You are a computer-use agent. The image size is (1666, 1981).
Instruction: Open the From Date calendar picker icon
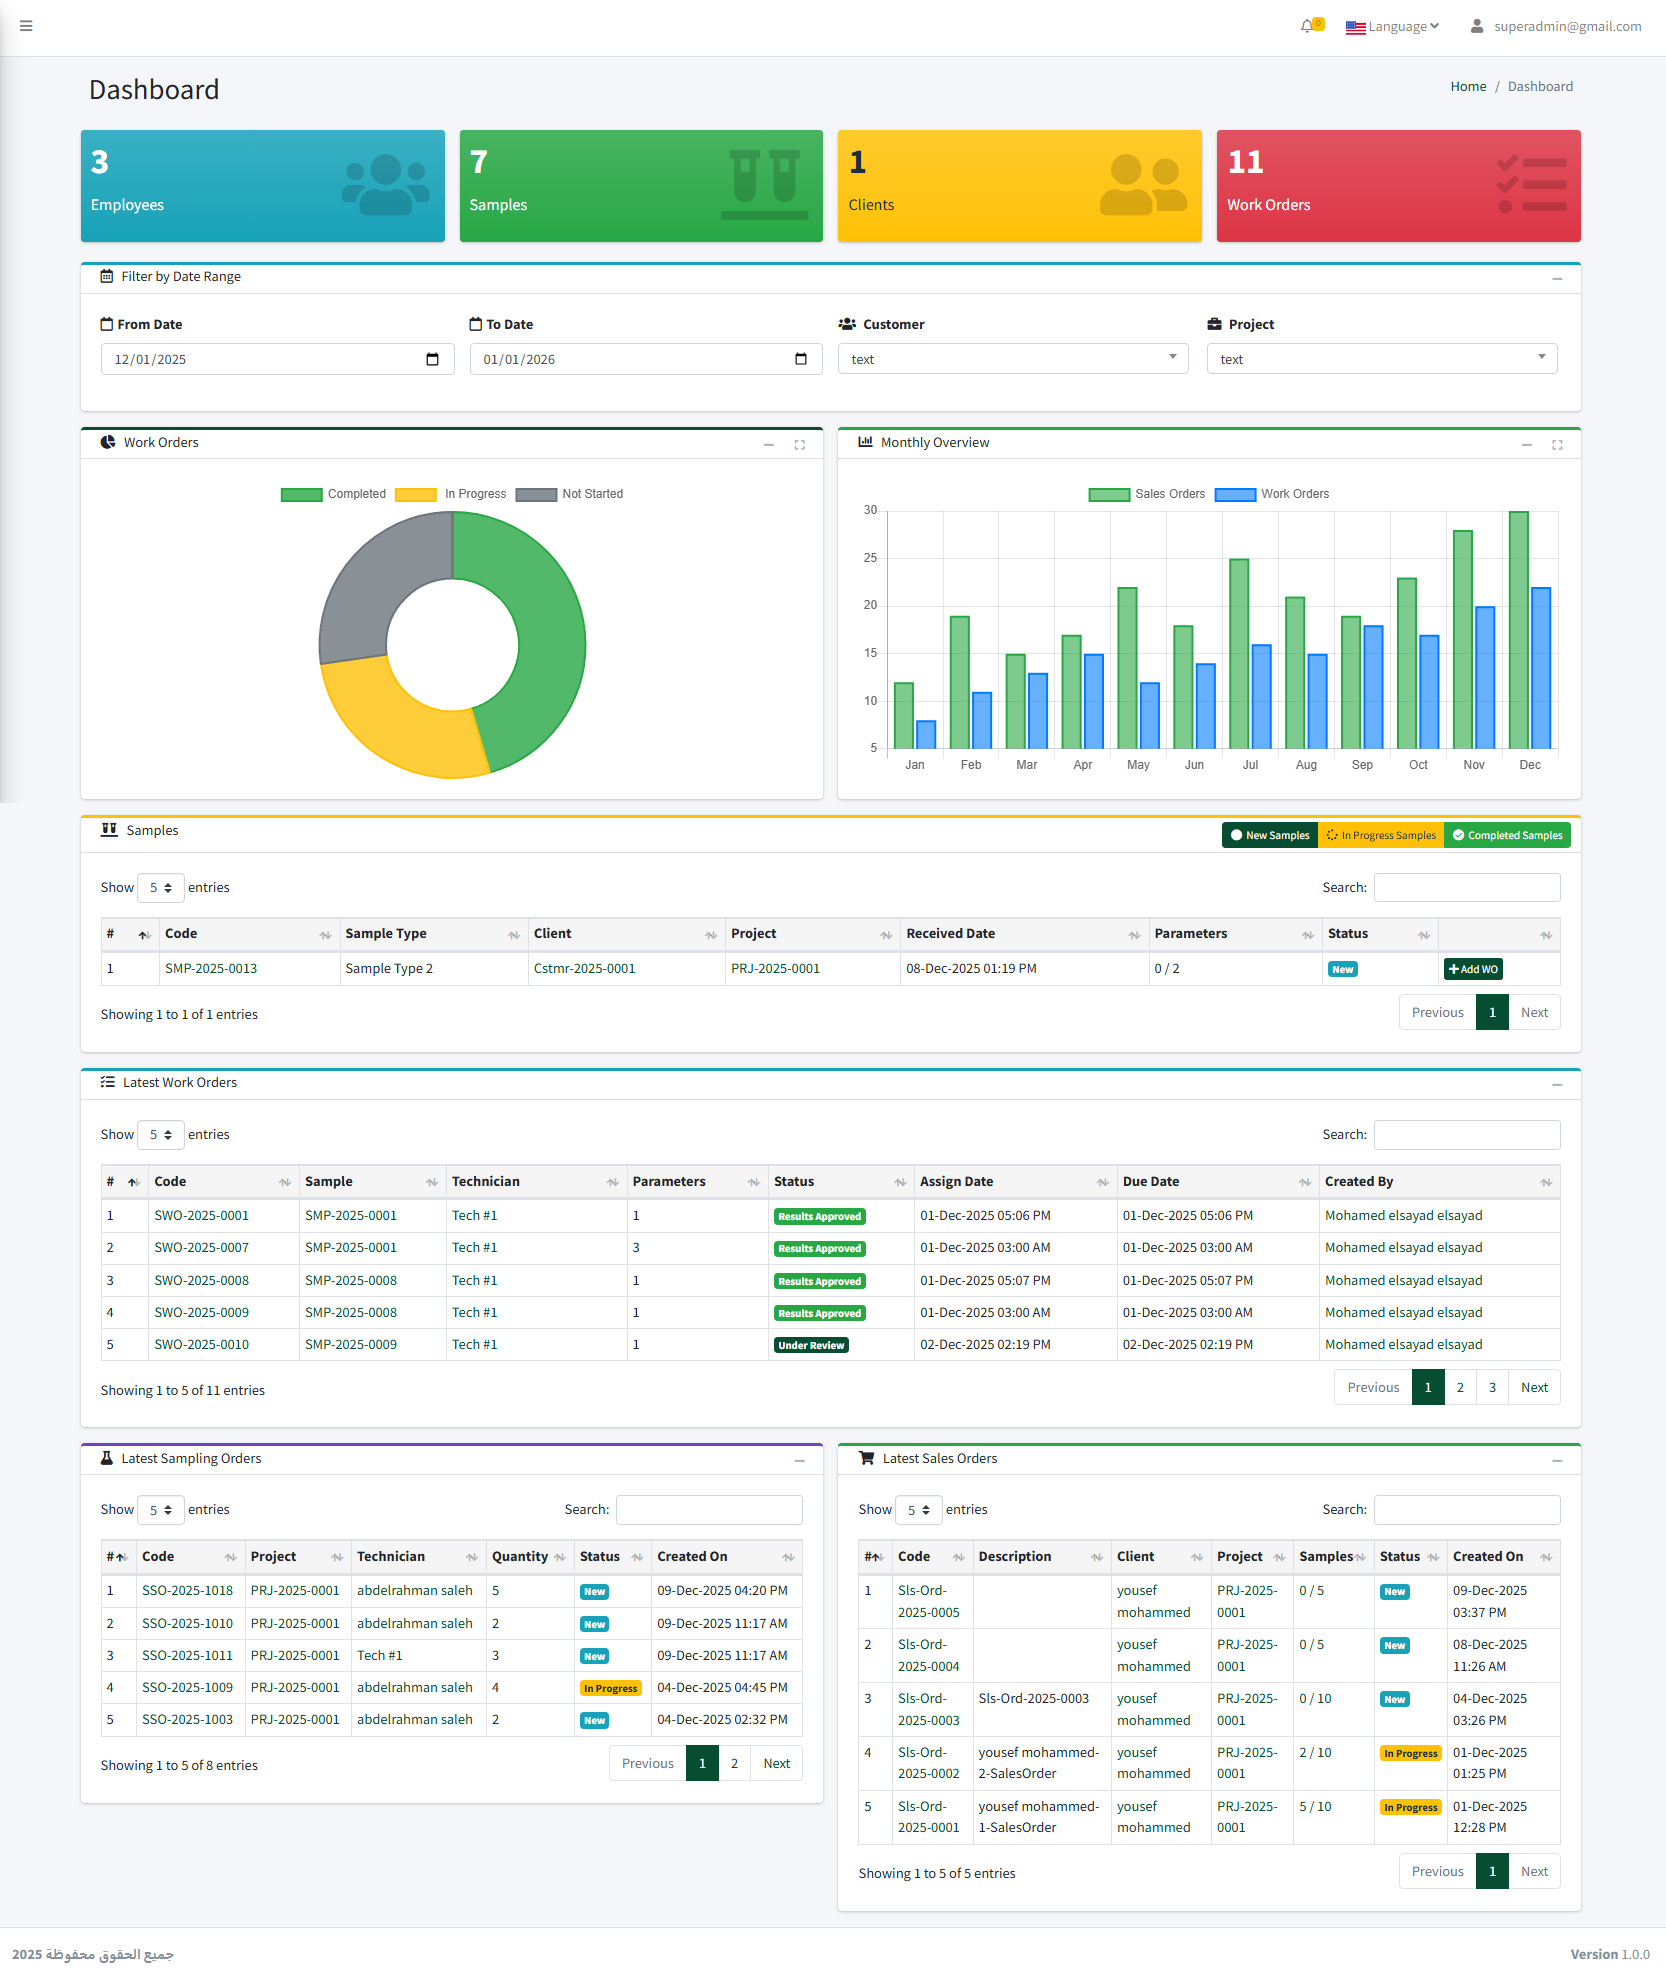pos(432,359)
